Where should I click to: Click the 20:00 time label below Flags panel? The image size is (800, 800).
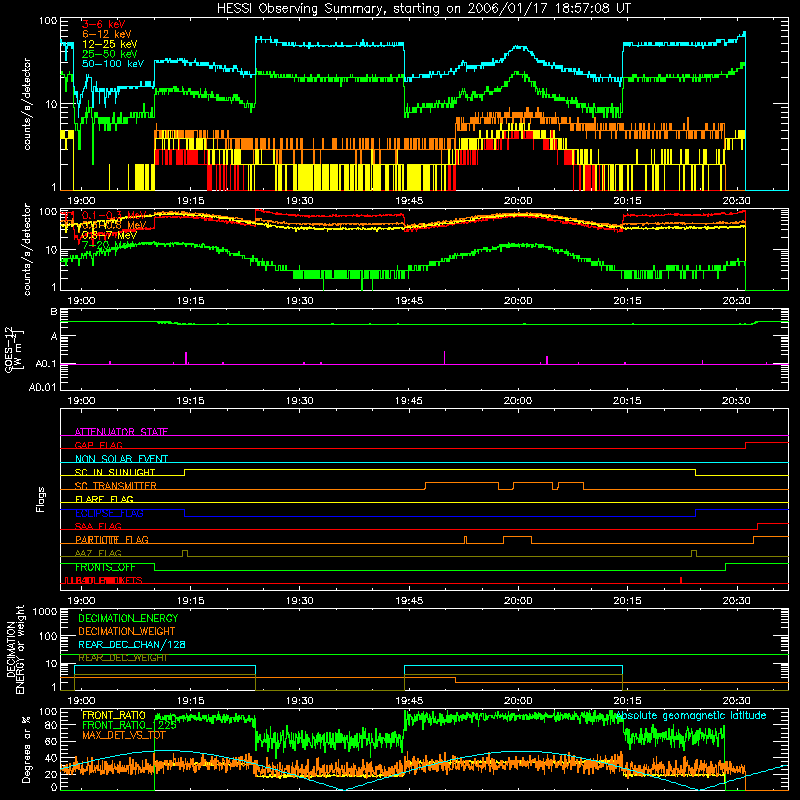(x=518, y=601)
